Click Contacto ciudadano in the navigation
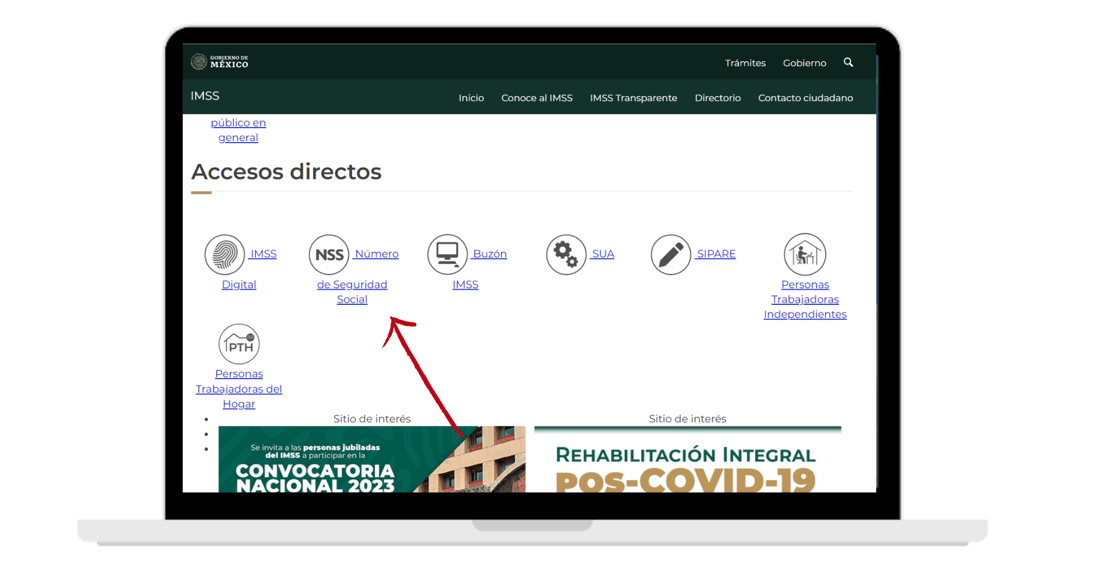The image size is (1100, 585). (x=804, y=97)
